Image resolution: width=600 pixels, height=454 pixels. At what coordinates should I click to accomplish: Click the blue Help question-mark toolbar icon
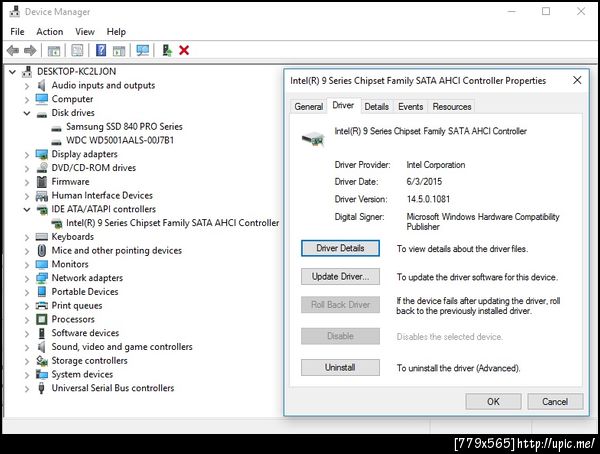point(101,50)
